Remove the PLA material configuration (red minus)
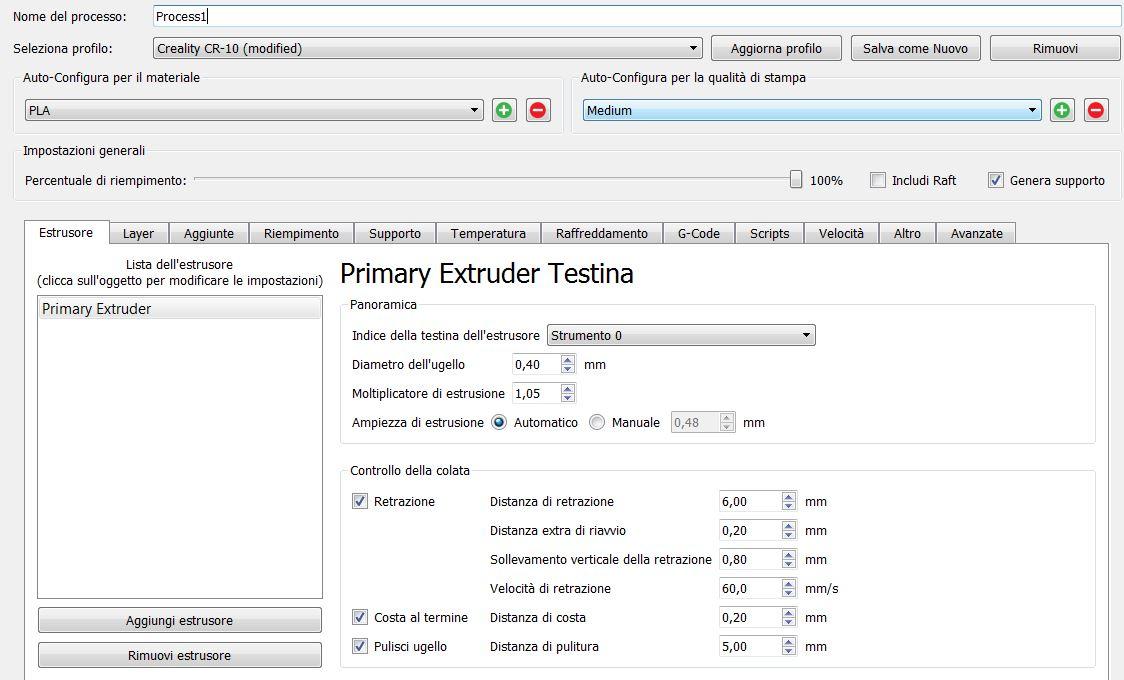 [538, 110]
